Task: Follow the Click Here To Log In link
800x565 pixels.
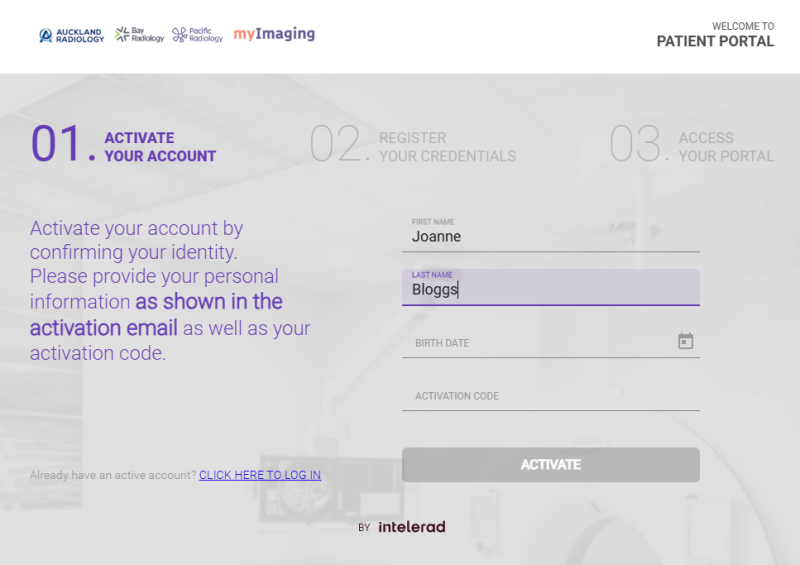Action: pos(260,475)
